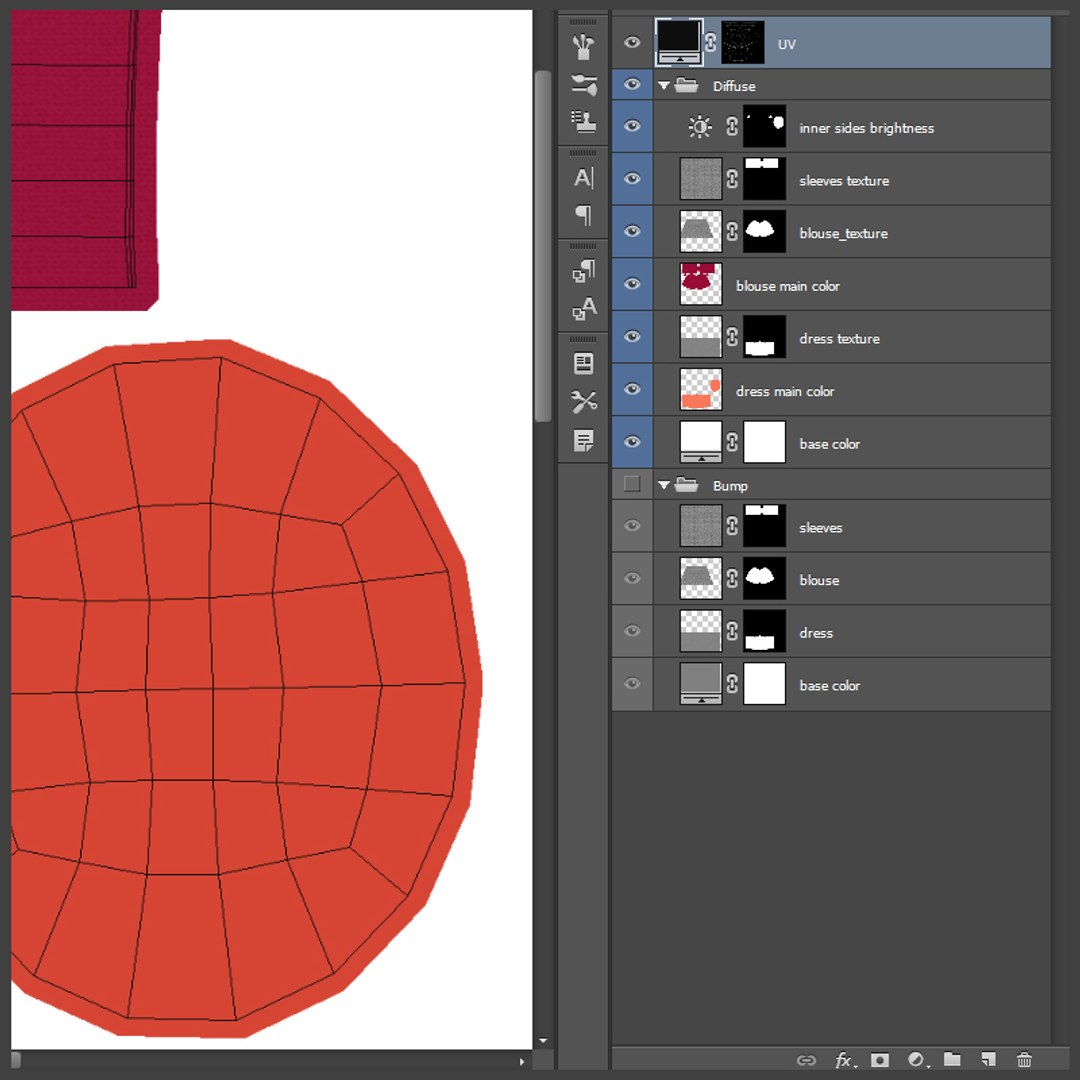Screen dimensions: 1080x1080
Task: Open the Layer Comps panel icon
Action: pos(583,364)
